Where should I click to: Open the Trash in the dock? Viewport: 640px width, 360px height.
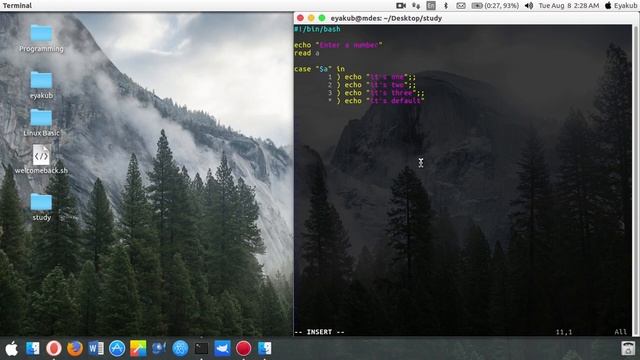(628, 349)
